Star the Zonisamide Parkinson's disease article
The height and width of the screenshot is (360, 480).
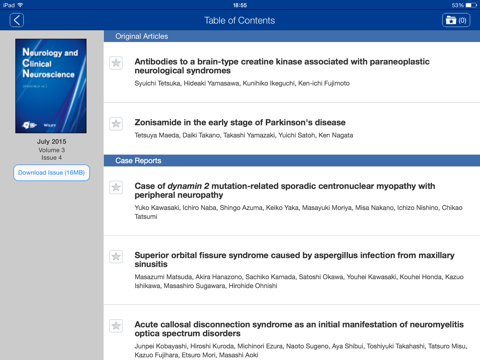click(x=116, y=124)
